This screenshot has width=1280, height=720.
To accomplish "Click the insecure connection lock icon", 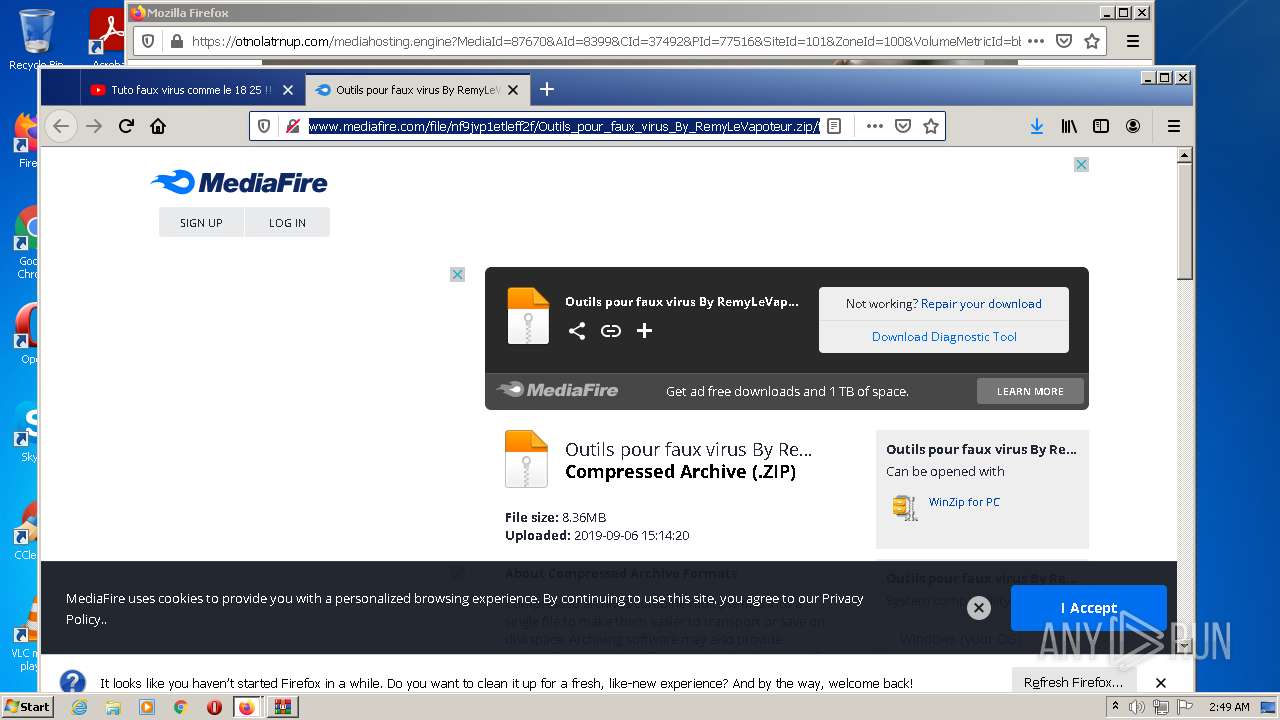I will 292,126.
